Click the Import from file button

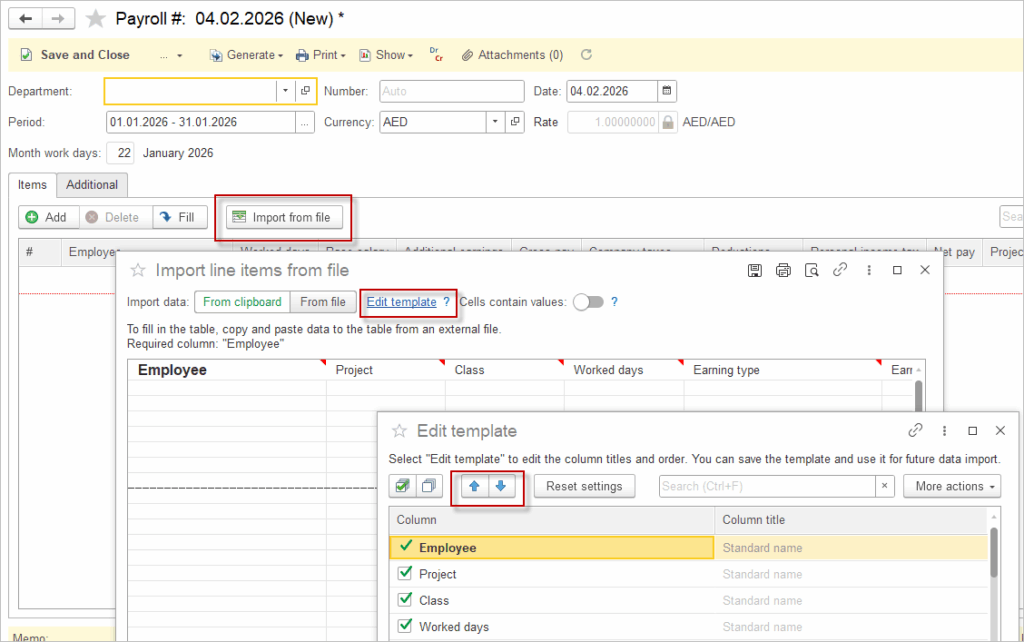[x=285, y=217]
